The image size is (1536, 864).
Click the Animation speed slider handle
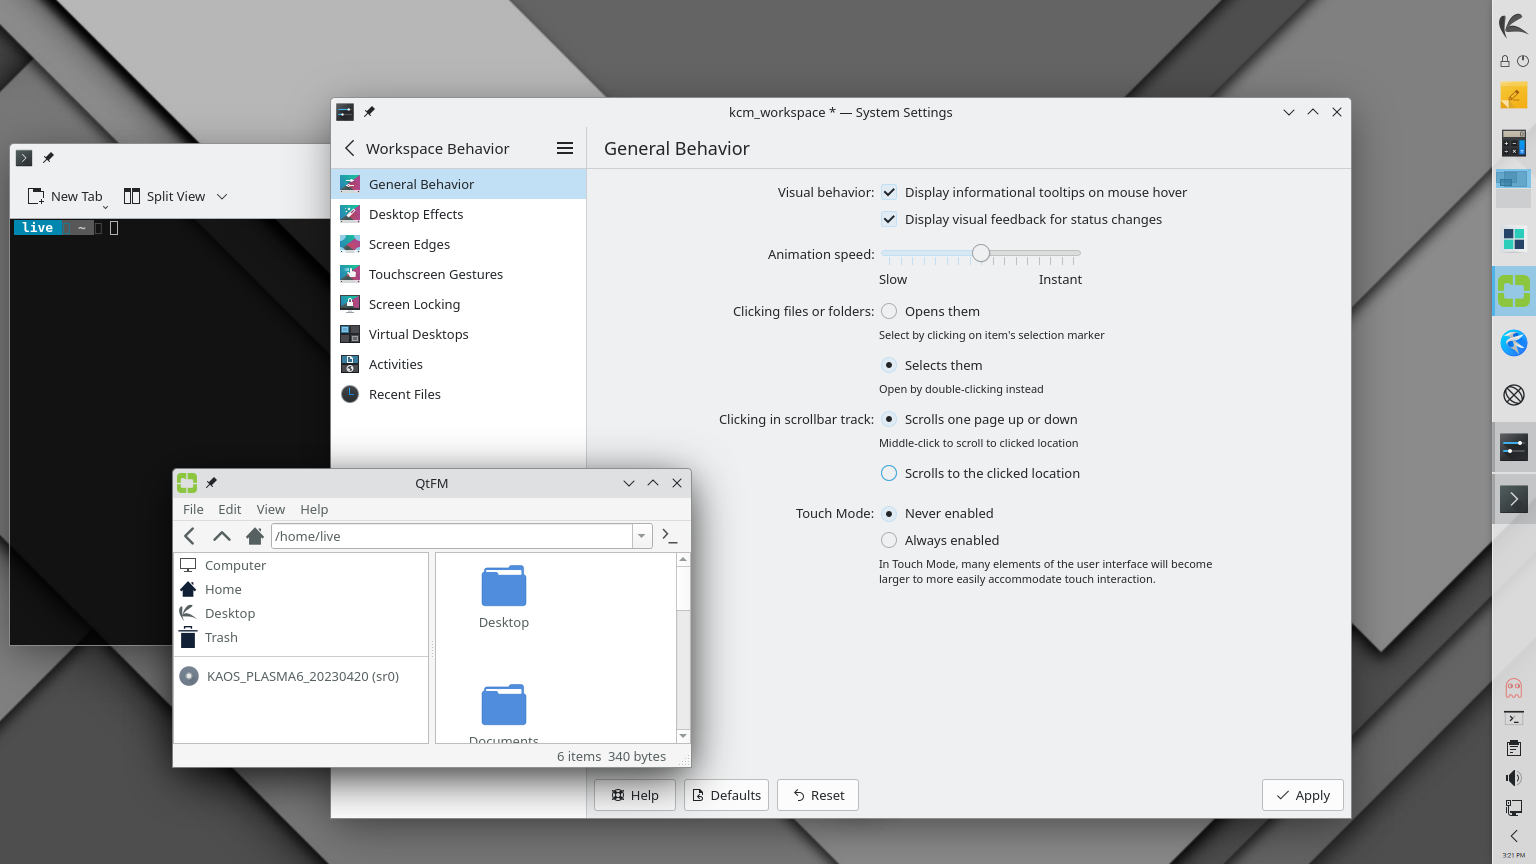tap(981, 253)
